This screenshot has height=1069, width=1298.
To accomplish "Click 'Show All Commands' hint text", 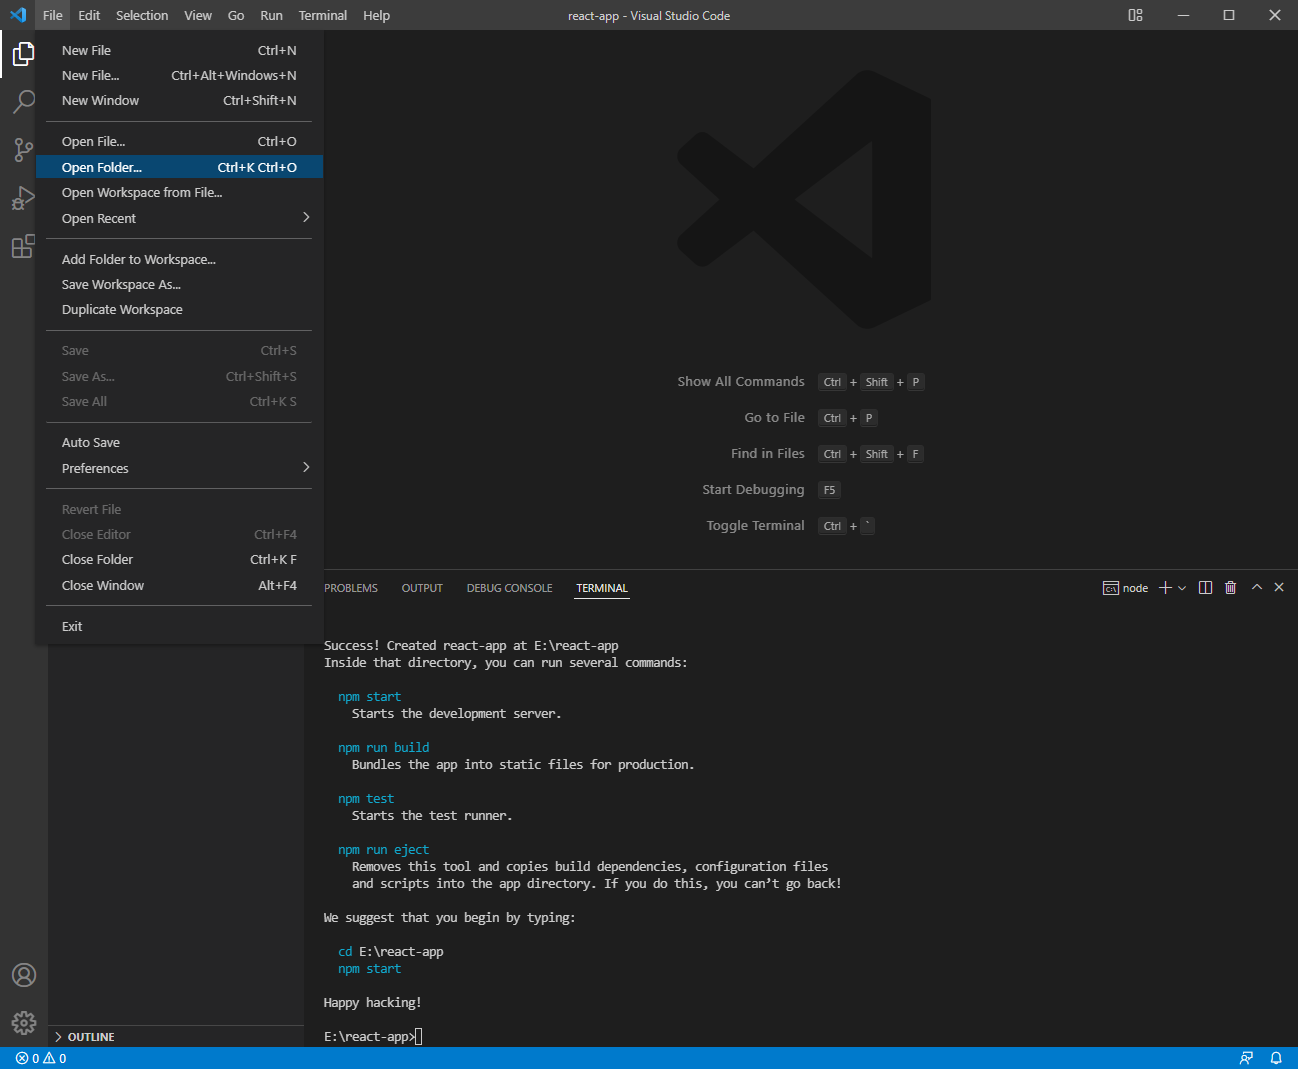I will click(x=741, y=381).
